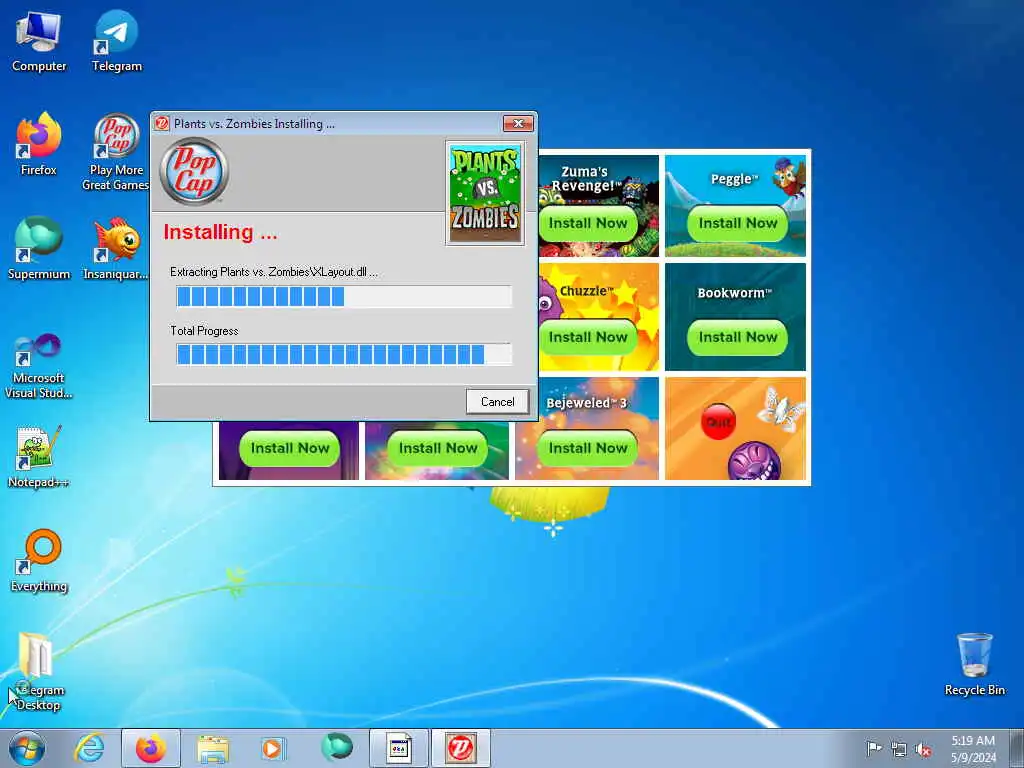Click the red Quit button
This screenshot has height=768, width=1024.
(x=718, y=422)
